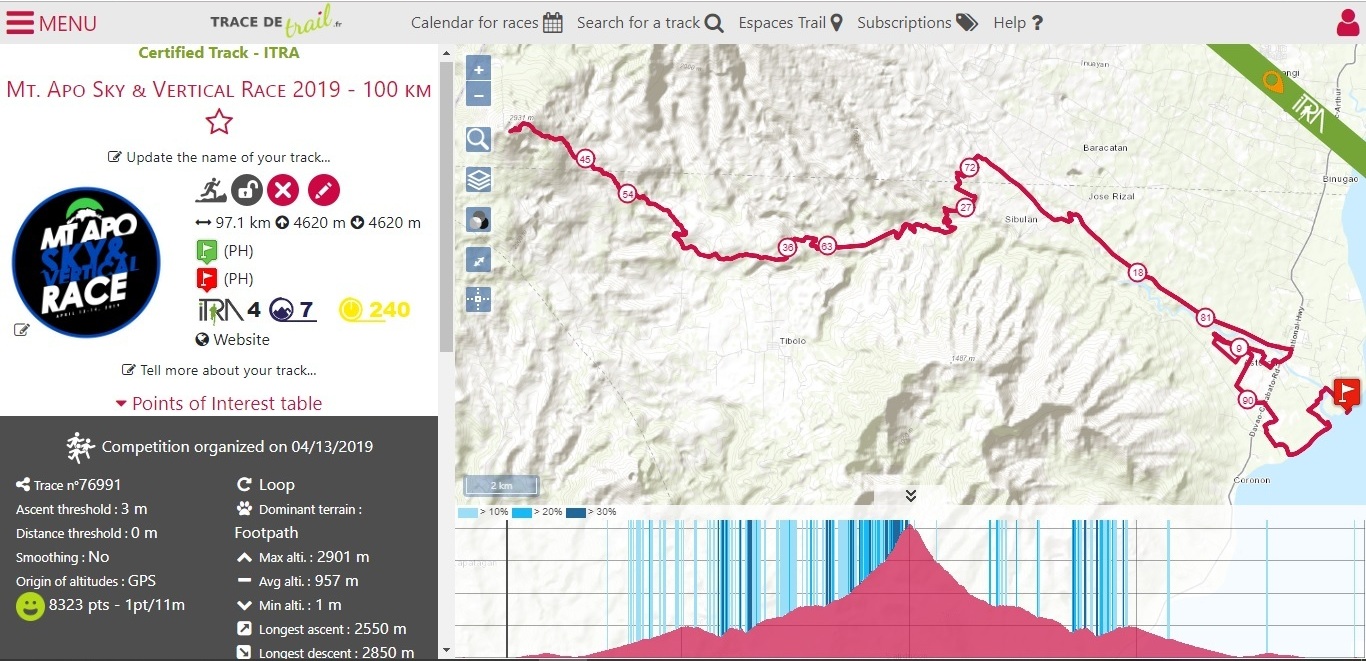
Task: Click the elevation profile summit peak
Action: coord(909,528)
